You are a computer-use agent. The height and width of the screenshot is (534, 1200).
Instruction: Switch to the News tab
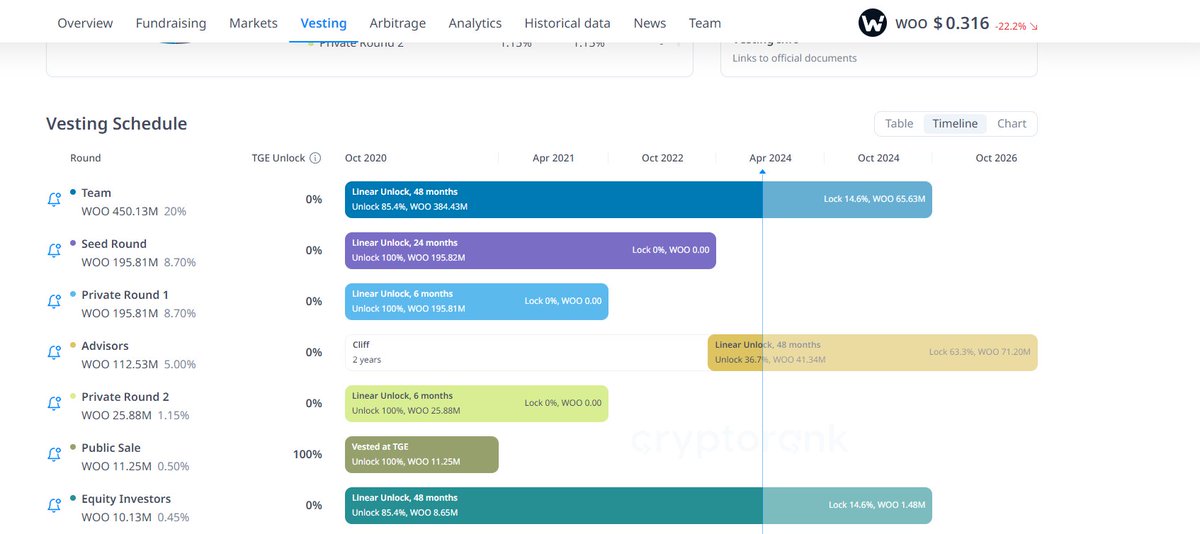(x=650, y=23)
